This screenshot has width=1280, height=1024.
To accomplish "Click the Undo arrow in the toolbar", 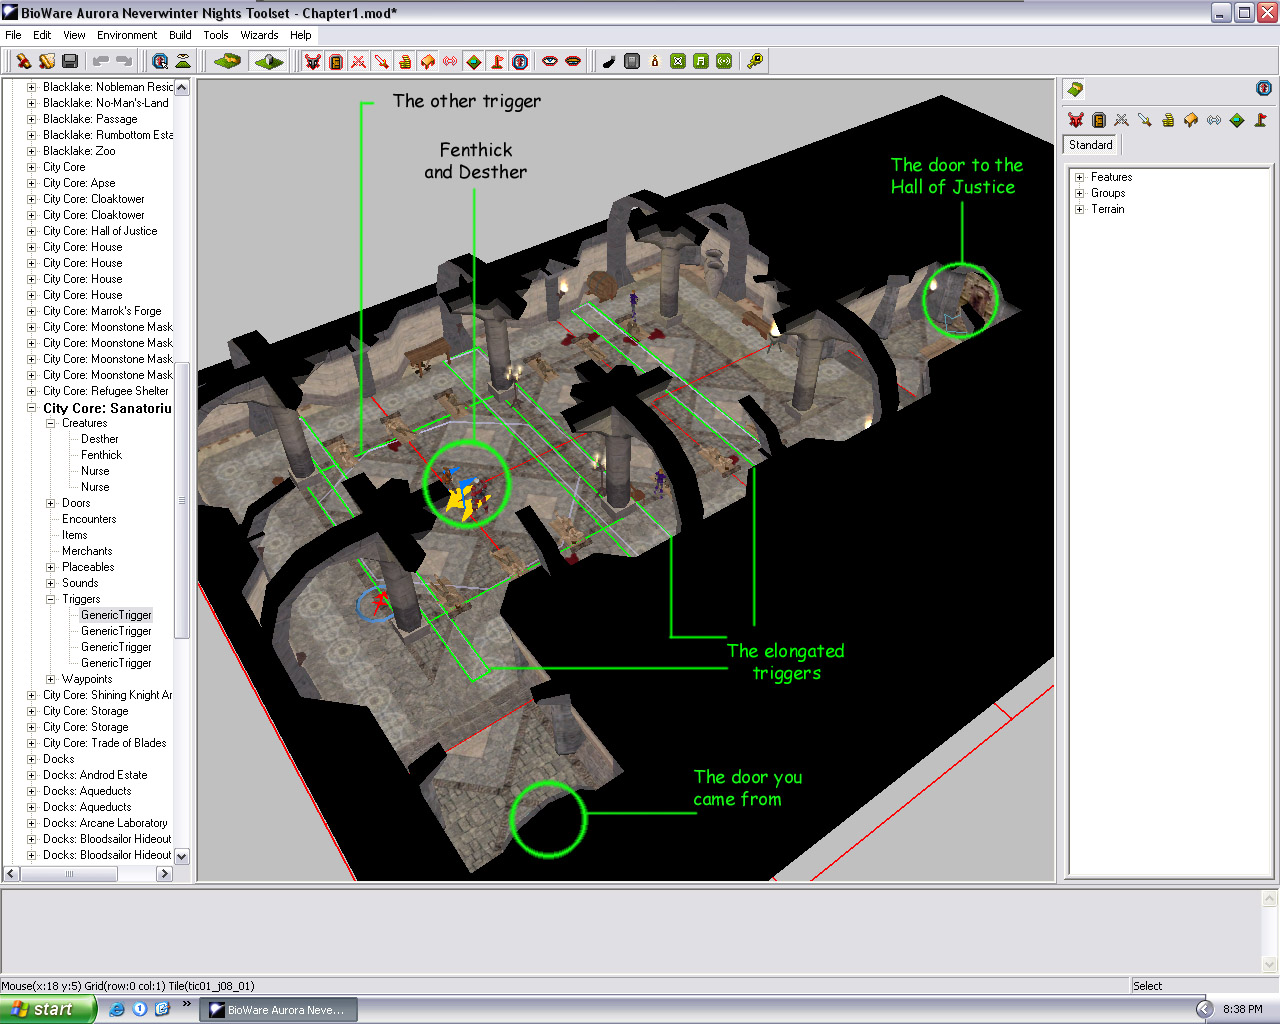I will [x=101, y=61].
